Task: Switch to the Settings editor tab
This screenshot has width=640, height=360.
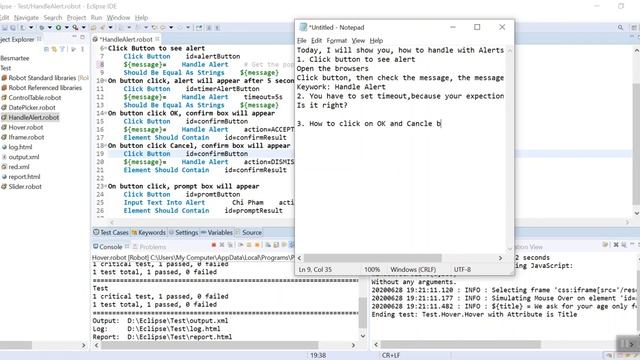Action: 184,232
